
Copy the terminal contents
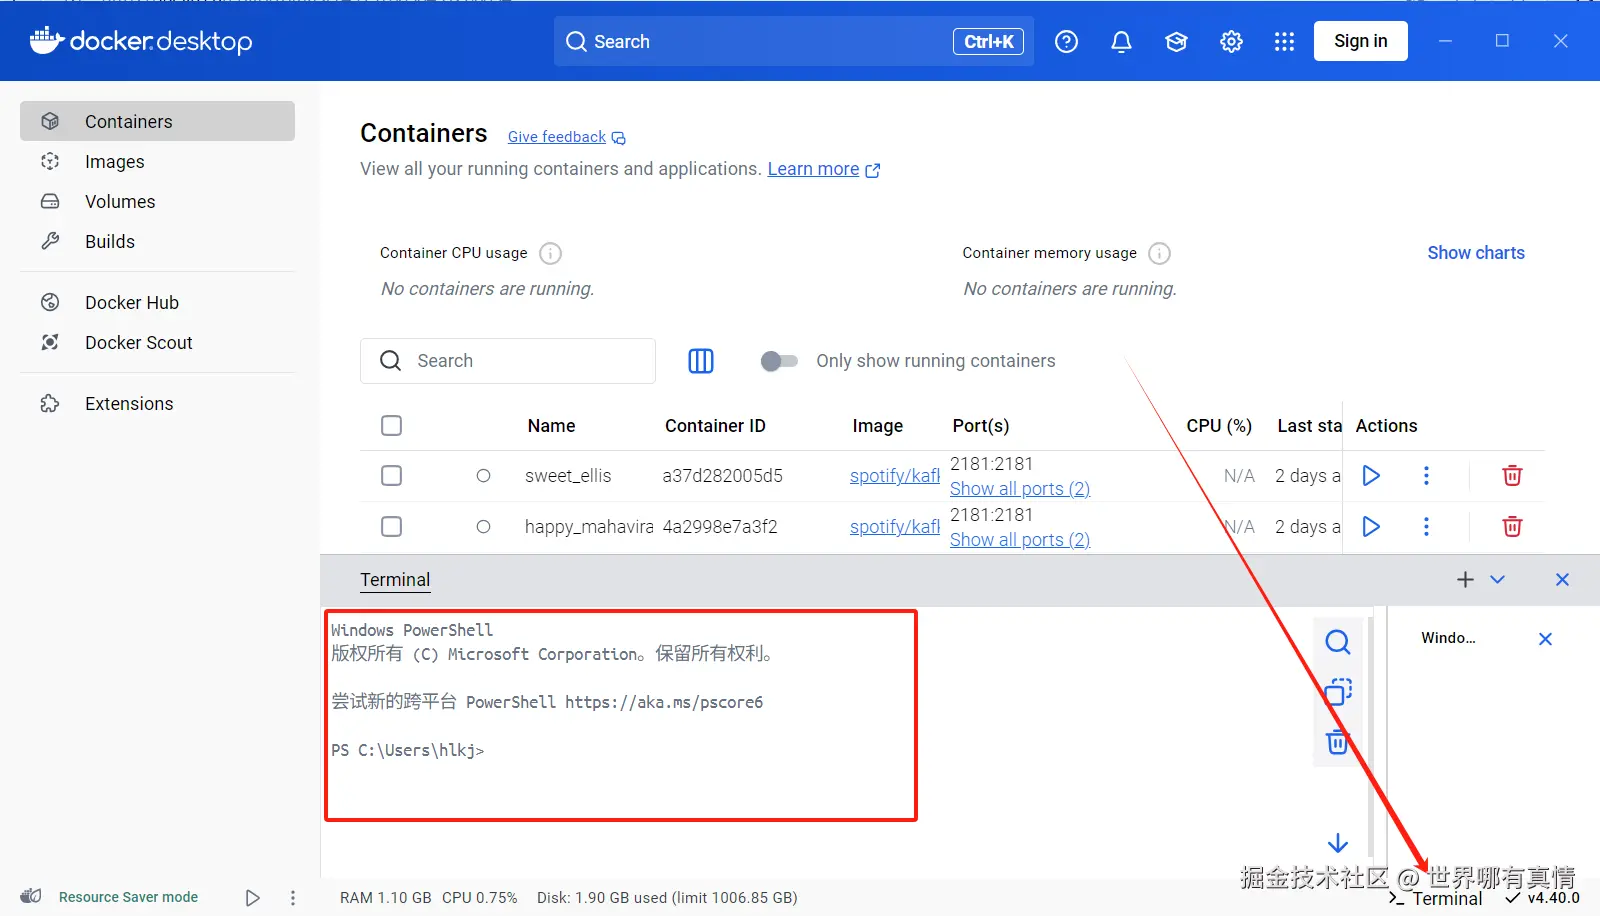point(1338,692)
